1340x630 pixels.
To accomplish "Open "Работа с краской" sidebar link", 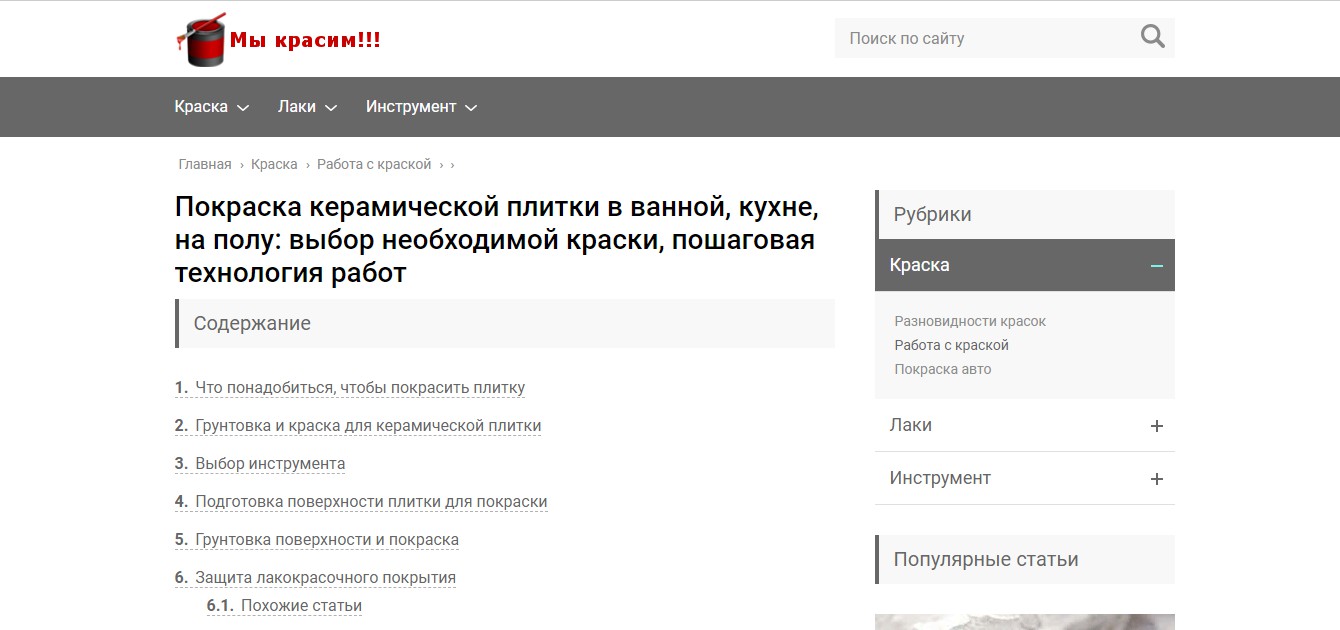I will coord(952,345).
